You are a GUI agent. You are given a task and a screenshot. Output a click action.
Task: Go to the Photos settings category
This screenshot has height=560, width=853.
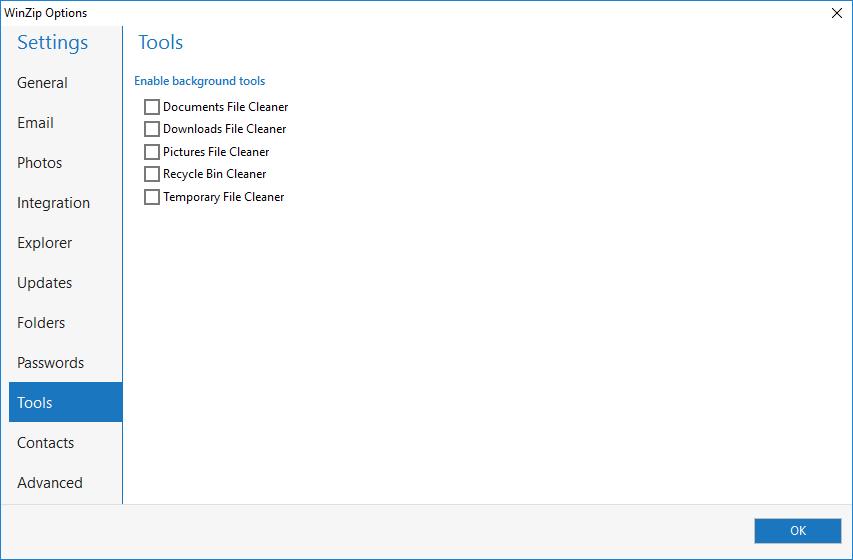[65, 163]
